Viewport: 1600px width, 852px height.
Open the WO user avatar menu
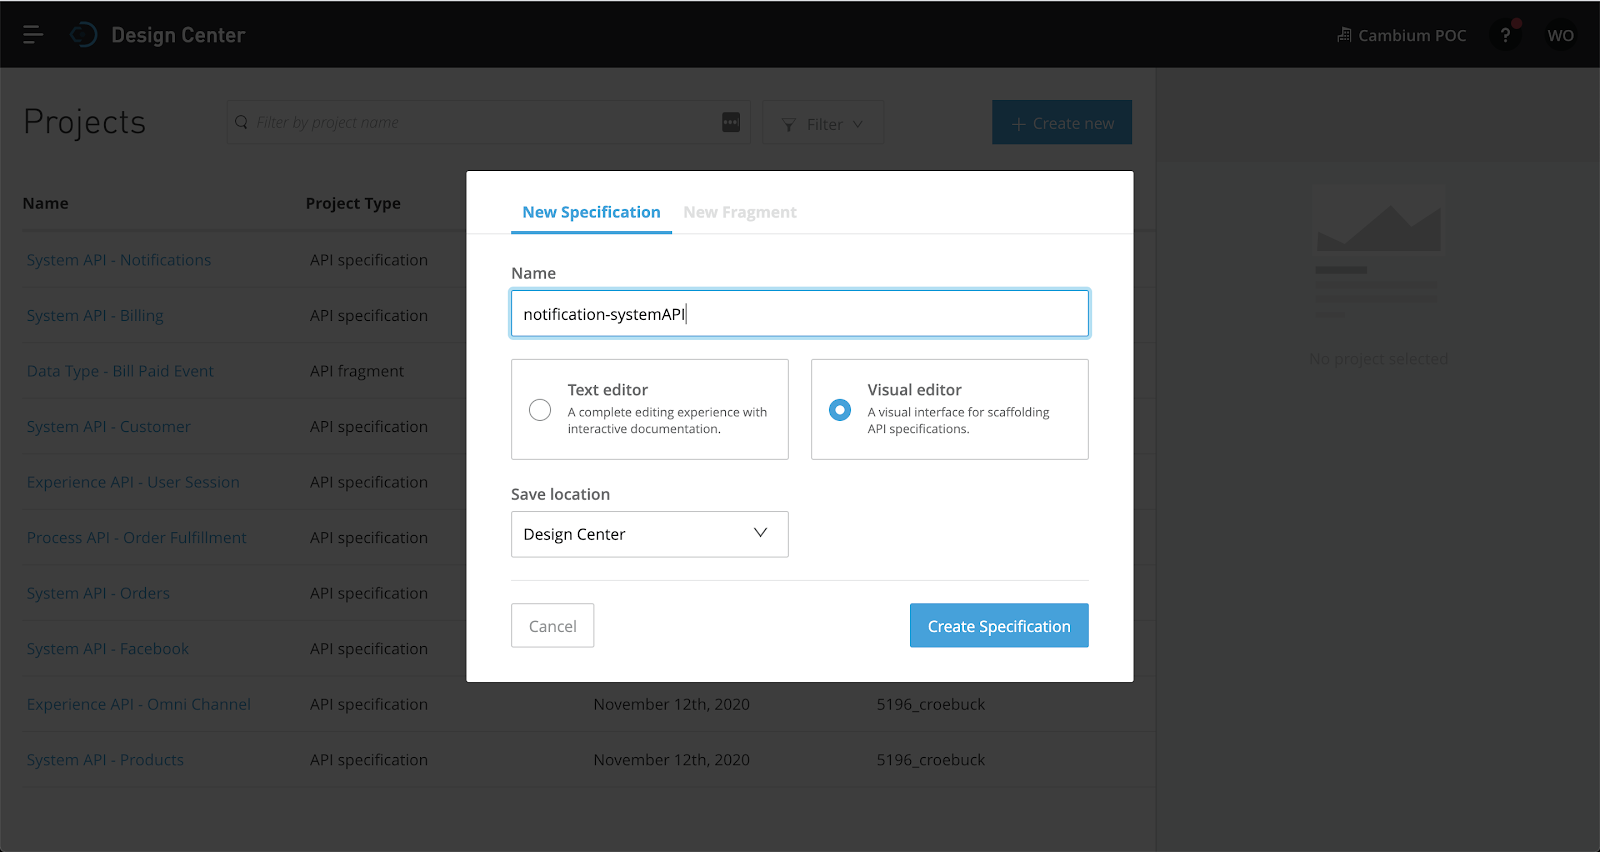coord(1560,35)
